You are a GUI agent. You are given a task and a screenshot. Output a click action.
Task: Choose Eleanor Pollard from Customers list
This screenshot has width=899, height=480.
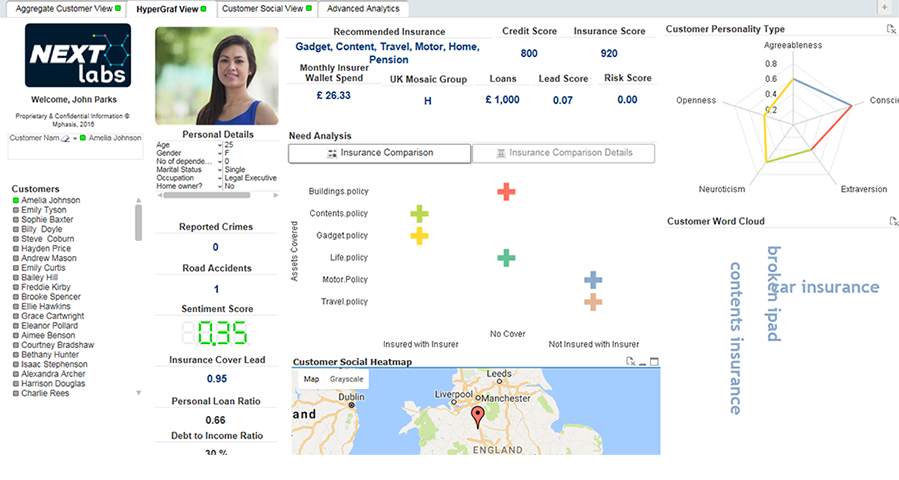point(49,326)
